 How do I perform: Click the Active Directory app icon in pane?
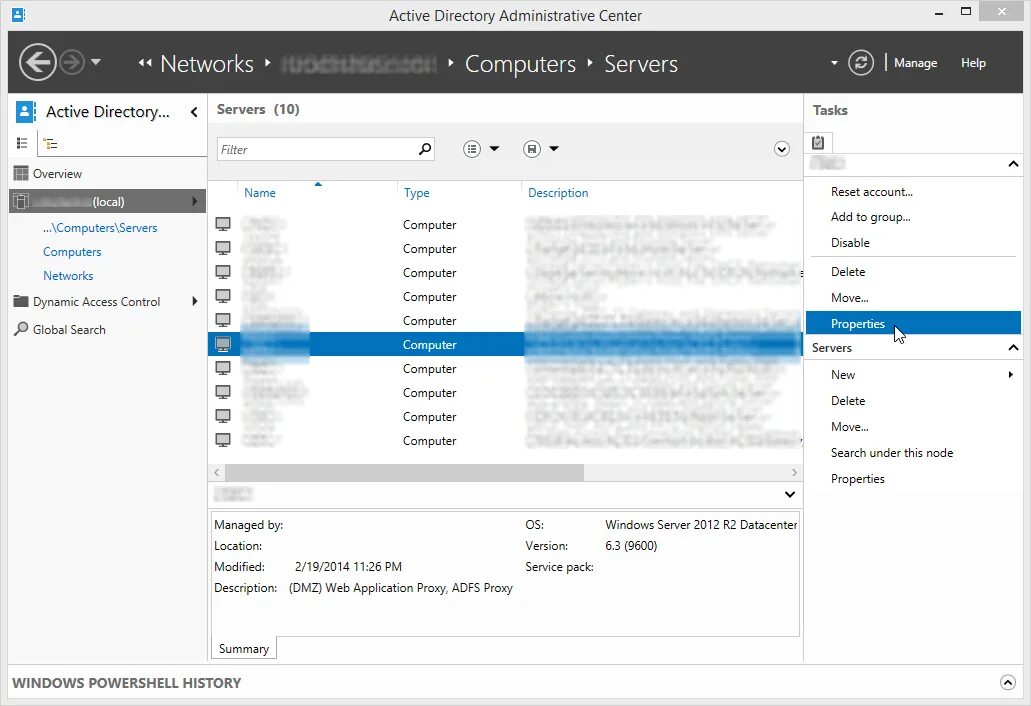tap(25, 112)
